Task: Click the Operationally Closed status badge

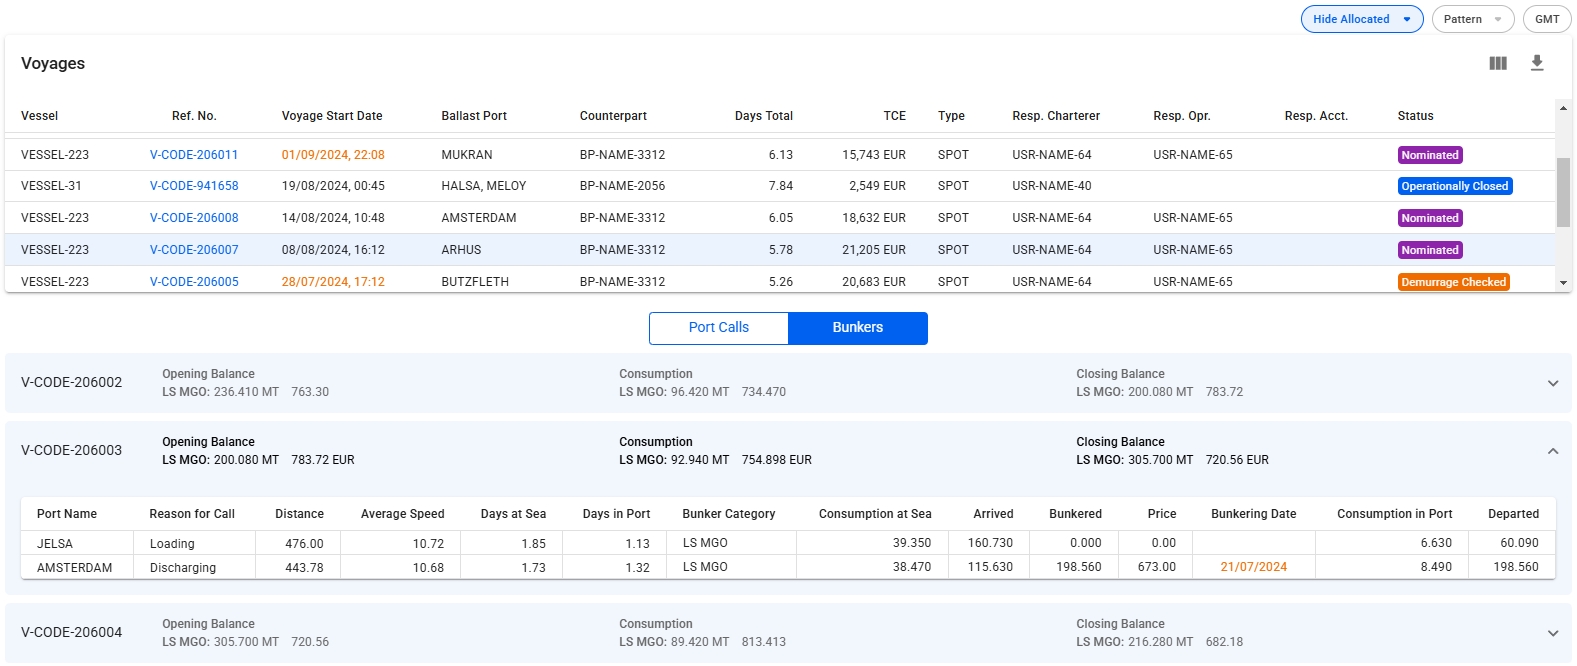Action: tap(1454, 186)
